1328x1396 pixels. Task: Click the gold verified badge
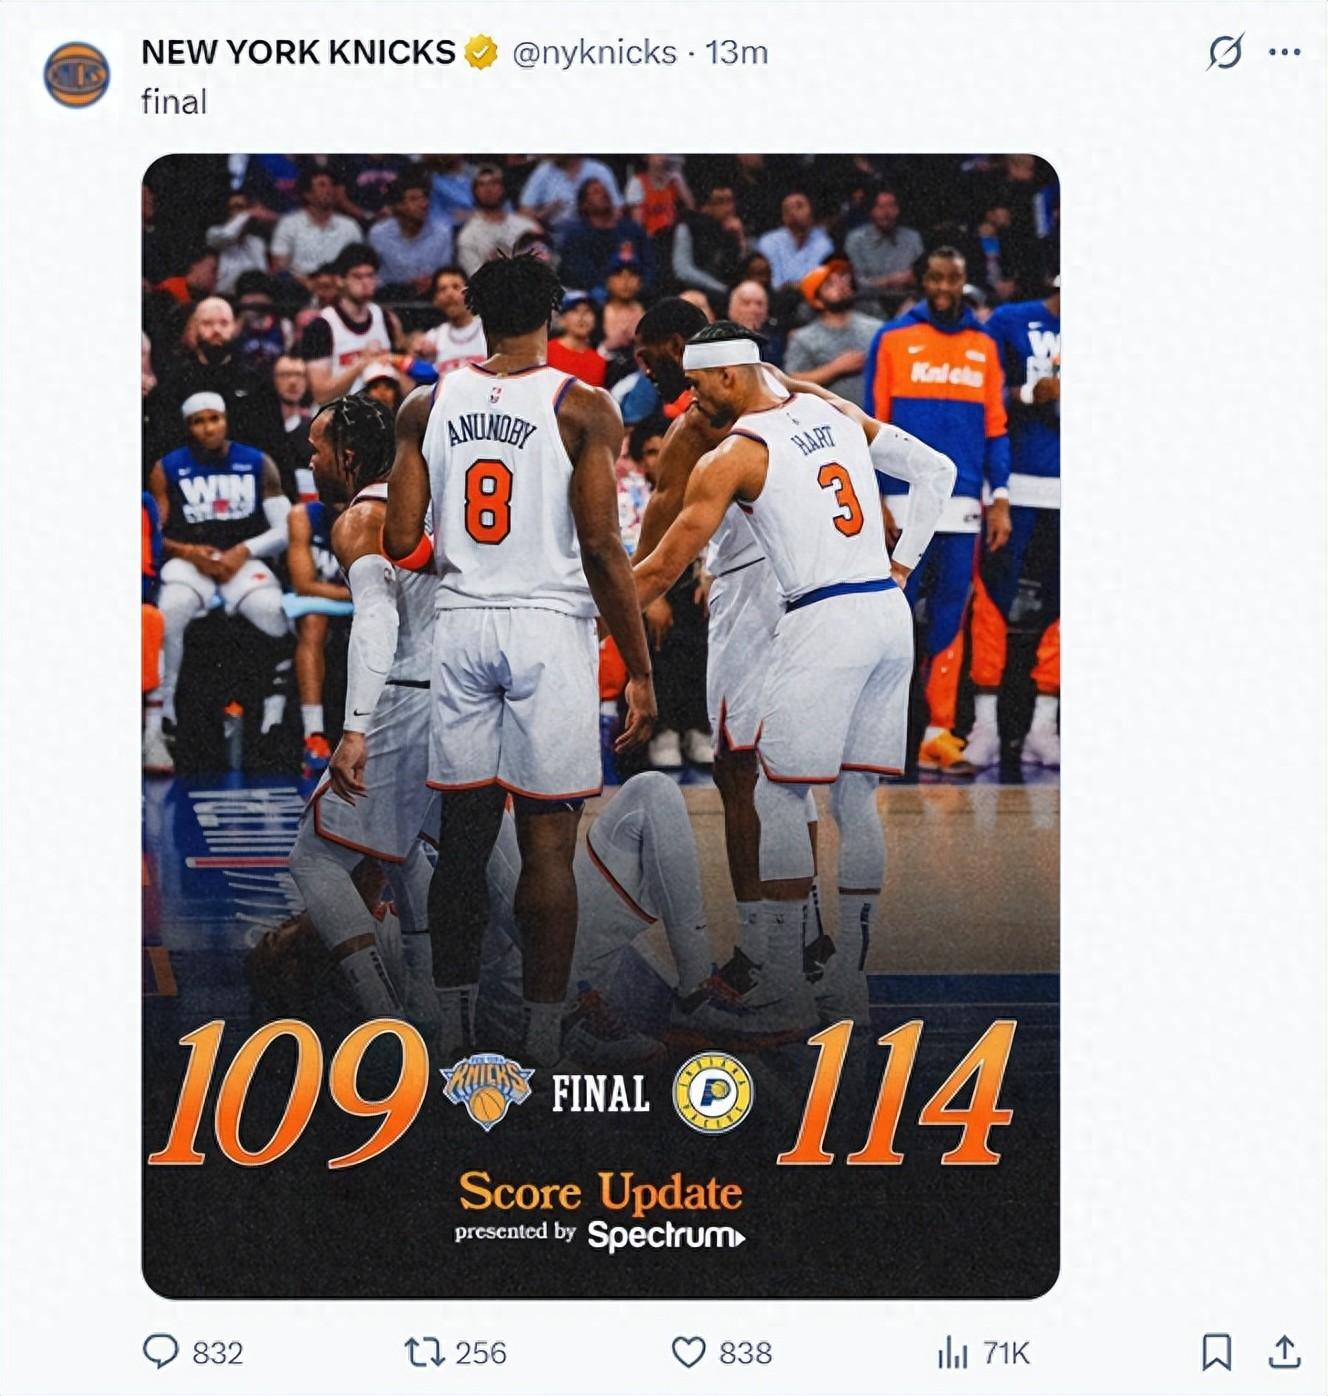tap(481, 53)
